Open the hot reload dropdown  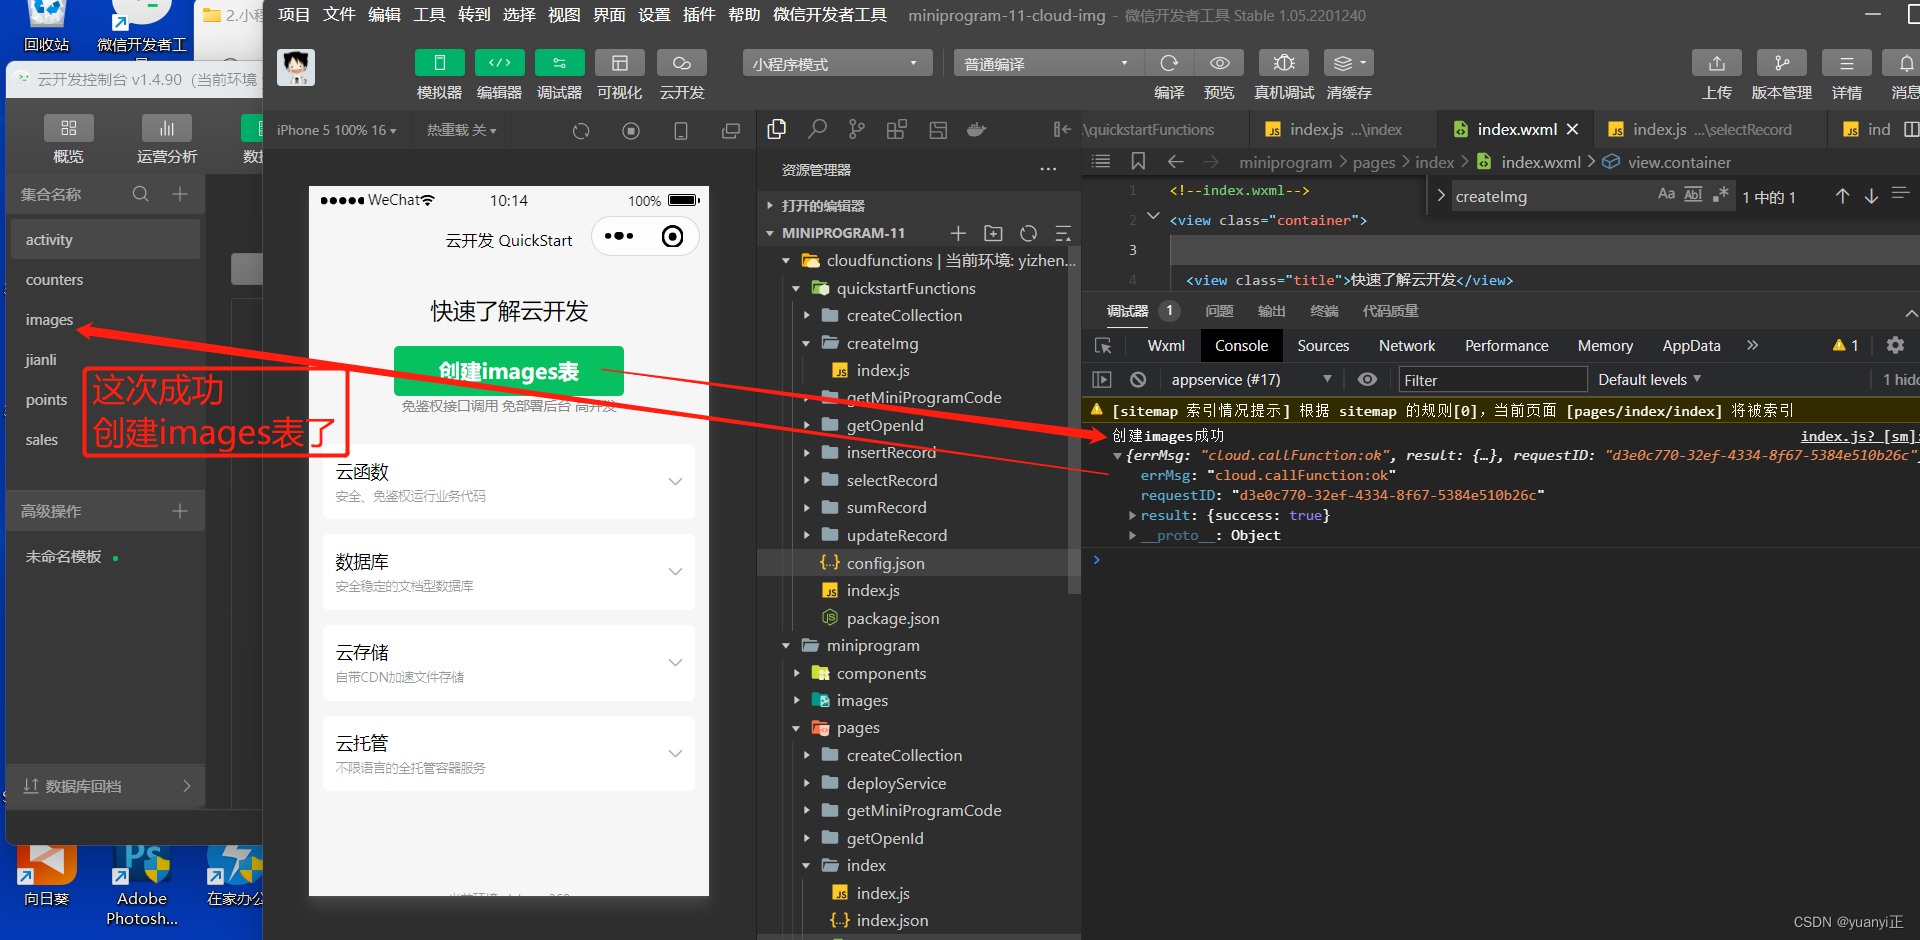461,130
